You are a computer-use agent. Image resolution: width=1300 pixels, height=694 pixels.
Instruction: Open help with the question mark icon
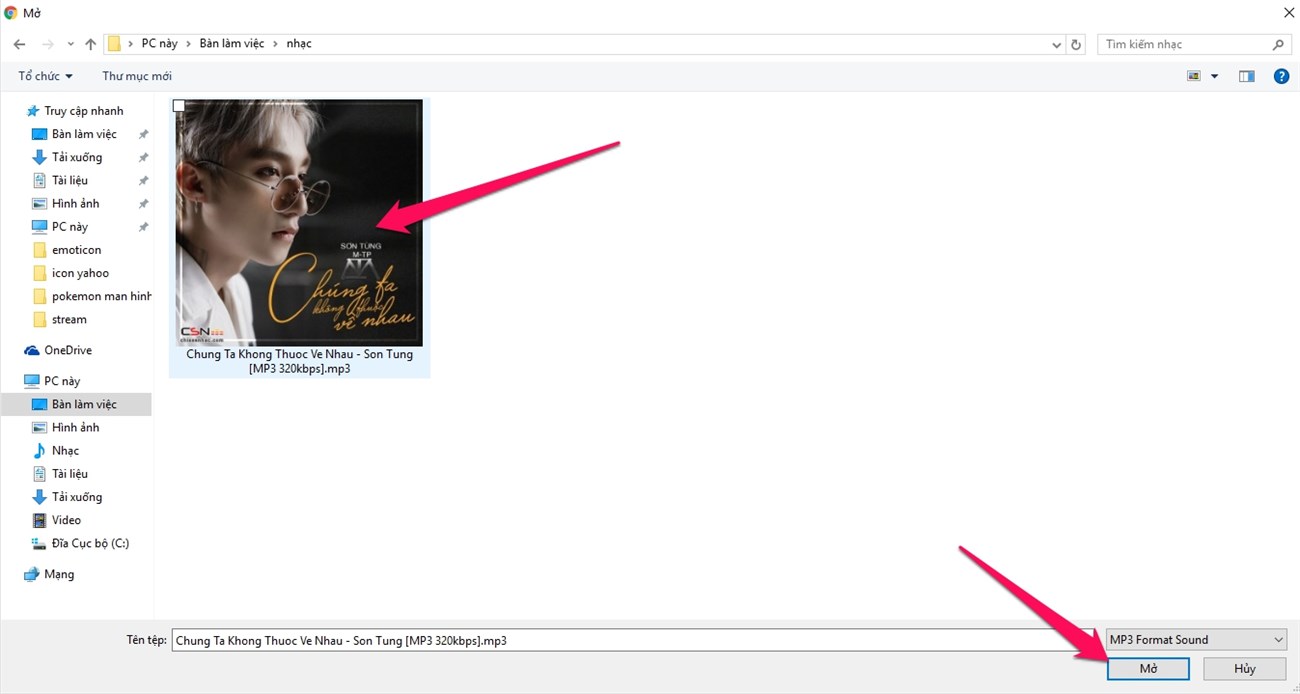point(1281,76)
